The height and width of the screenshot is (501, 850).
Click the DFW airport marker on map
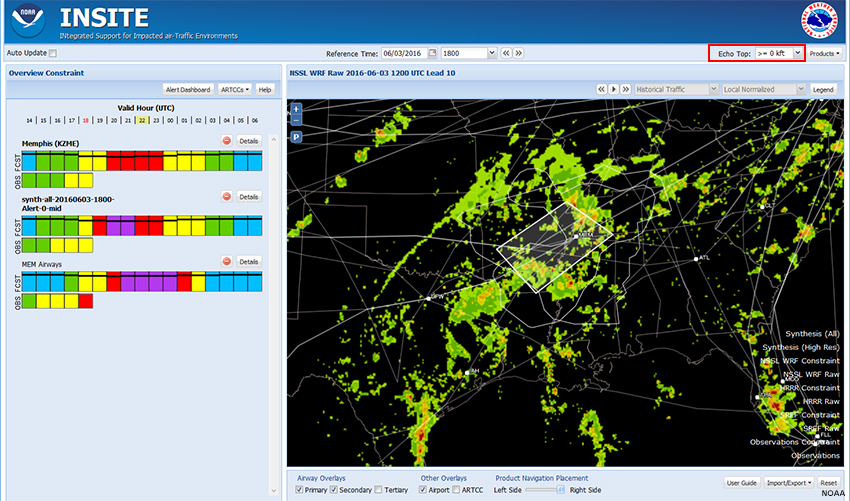coord(428,298)
